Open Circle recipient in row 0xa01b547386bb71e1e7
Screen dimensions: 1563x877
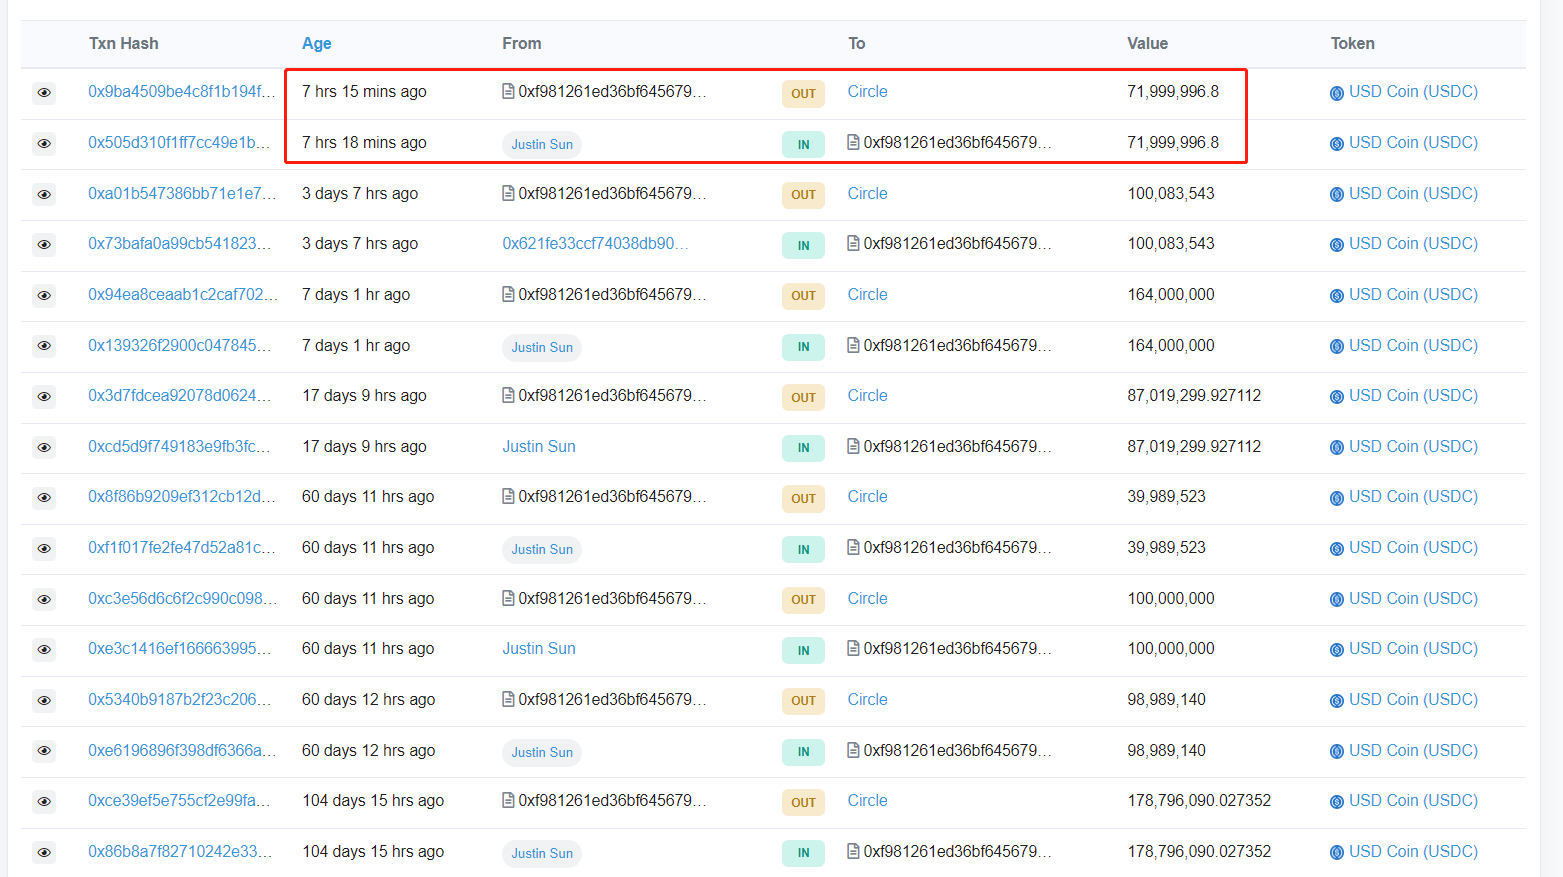pyautogui.click(x=867, y=193)
